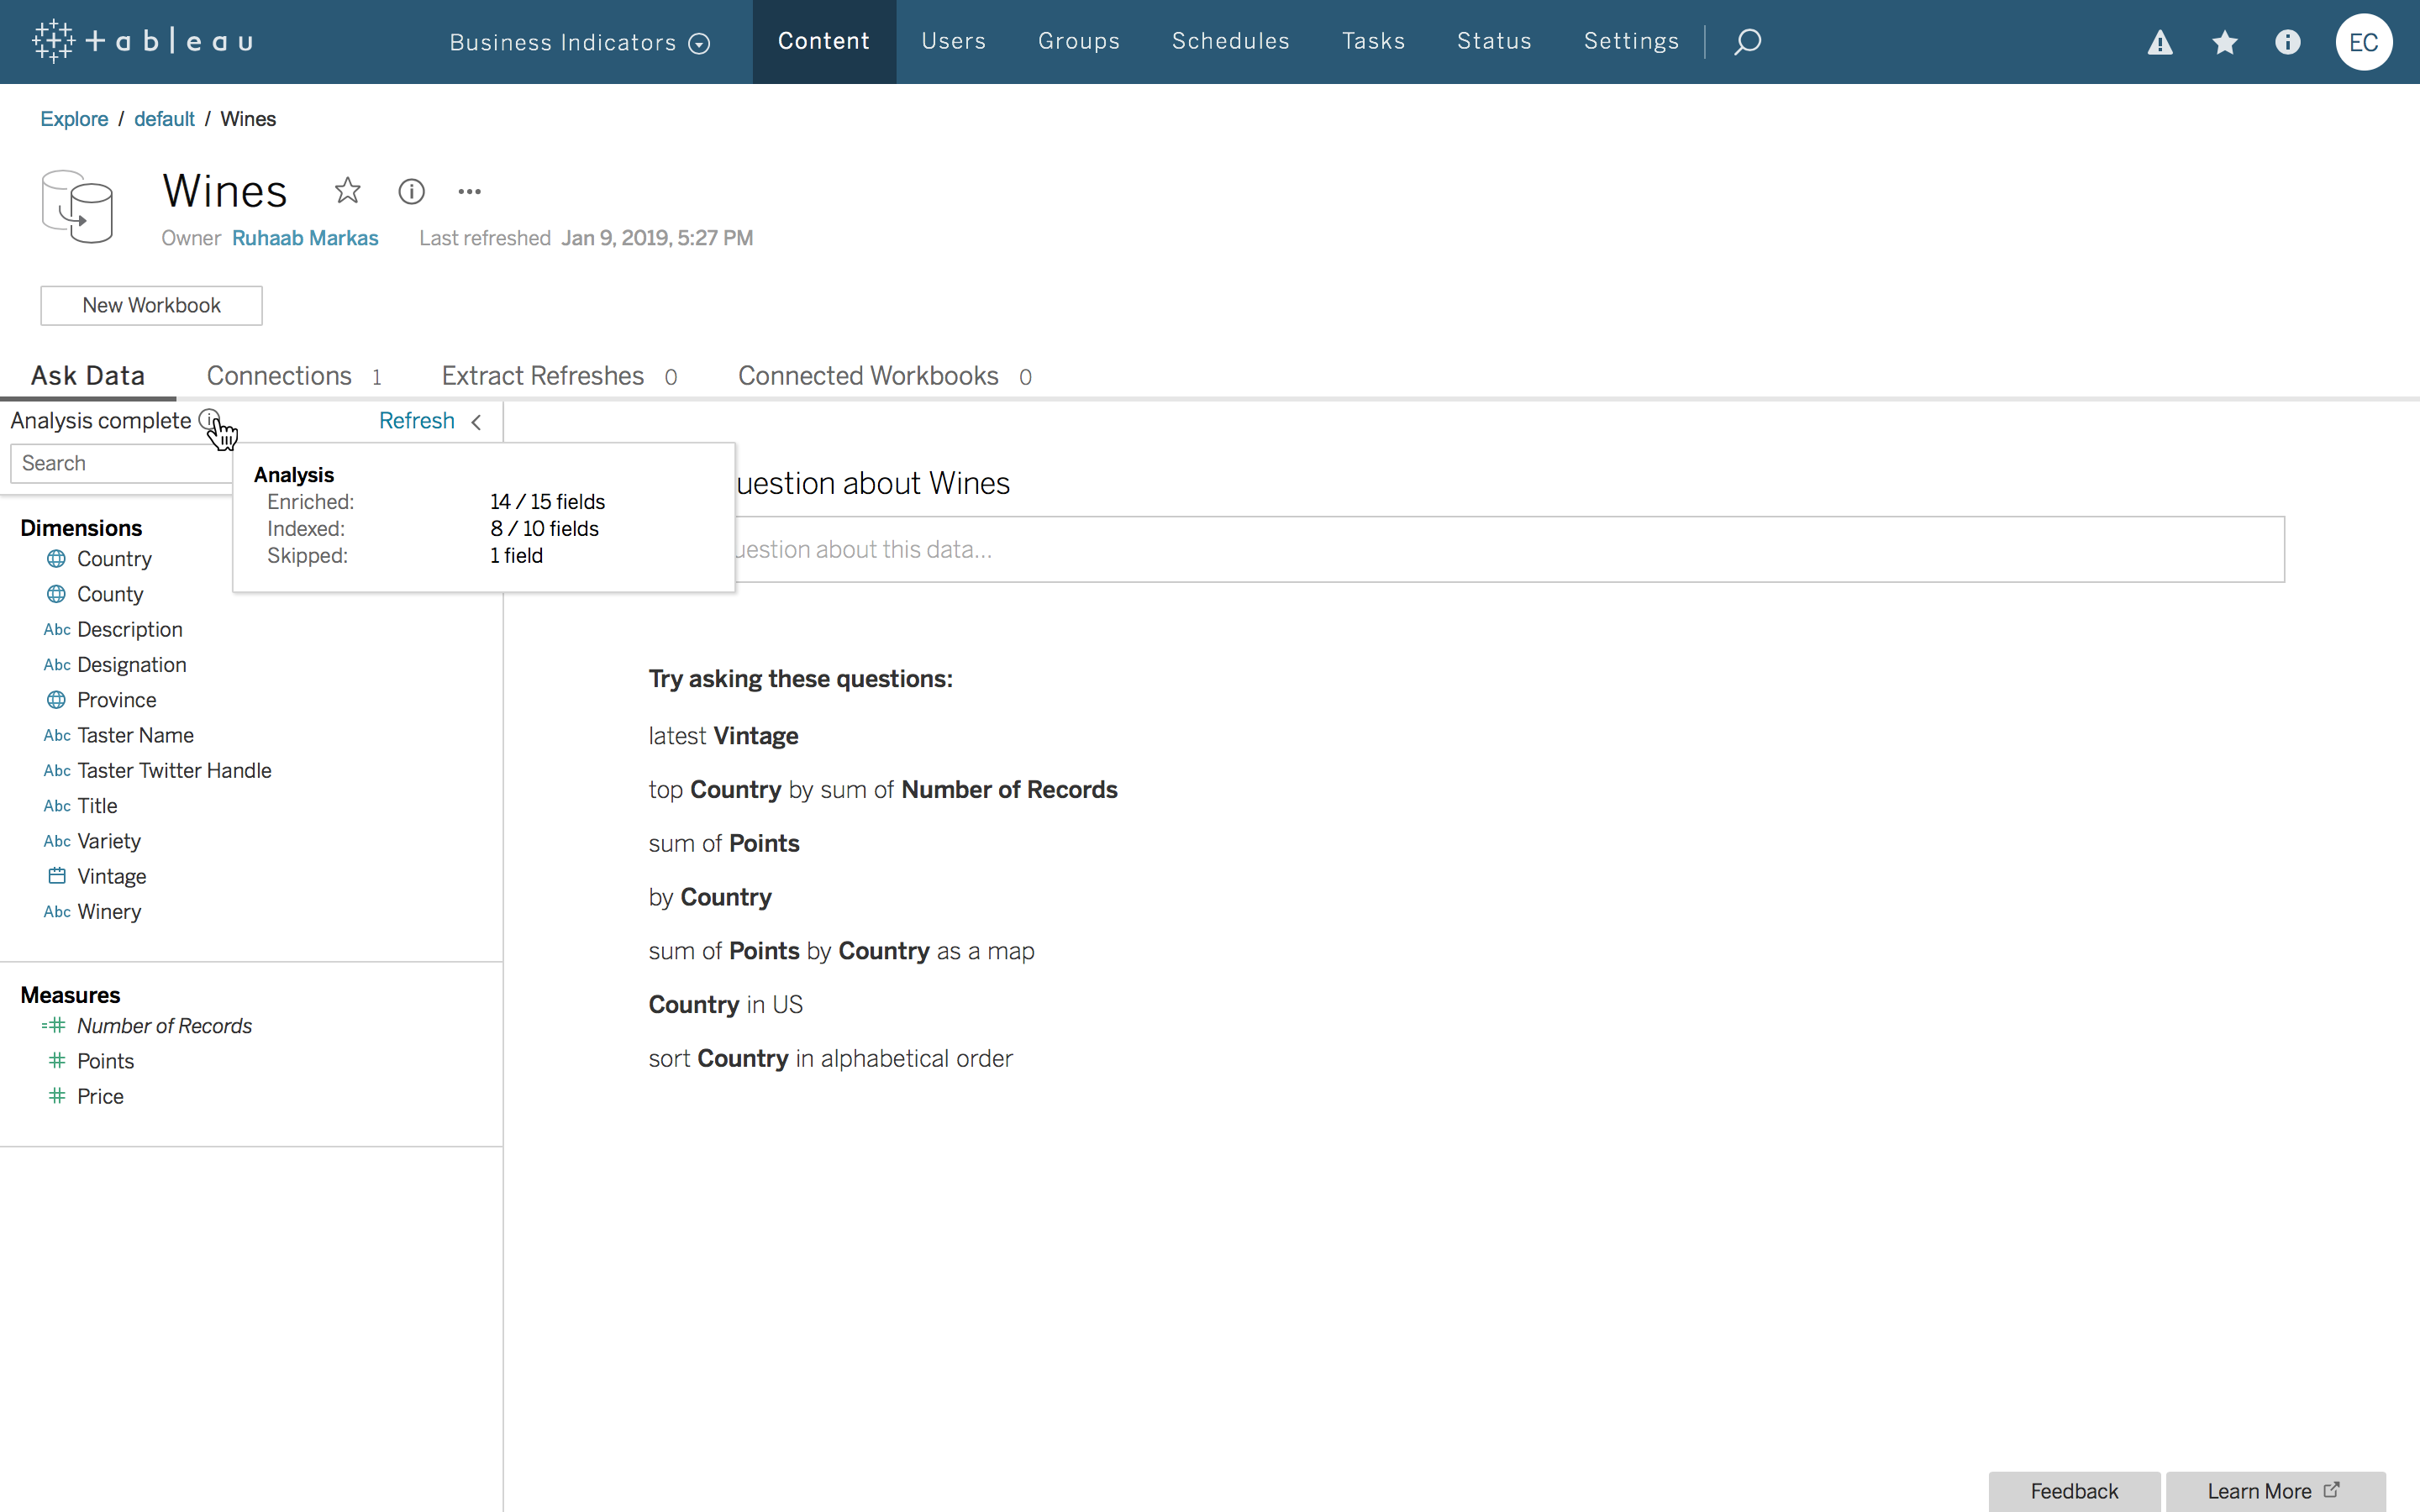
Task: Open the Settings menu
Action: point(1631,41)
